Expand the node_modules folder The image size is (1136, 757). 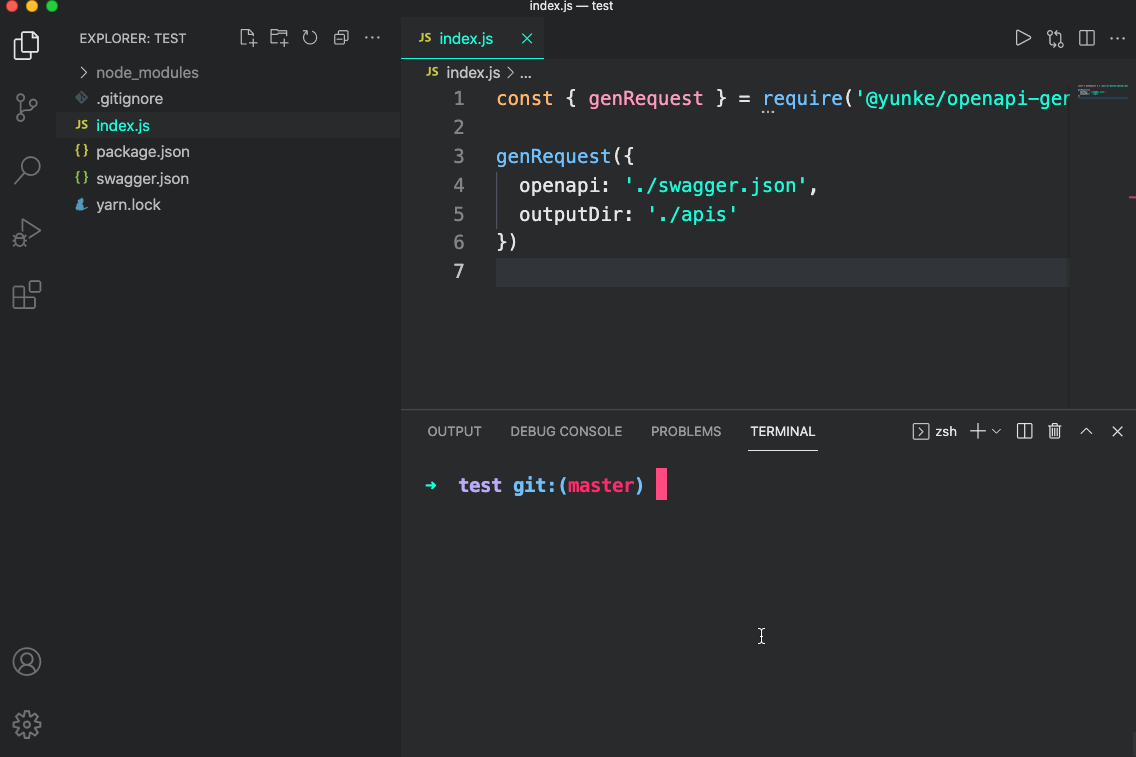(x=228, y=72)
